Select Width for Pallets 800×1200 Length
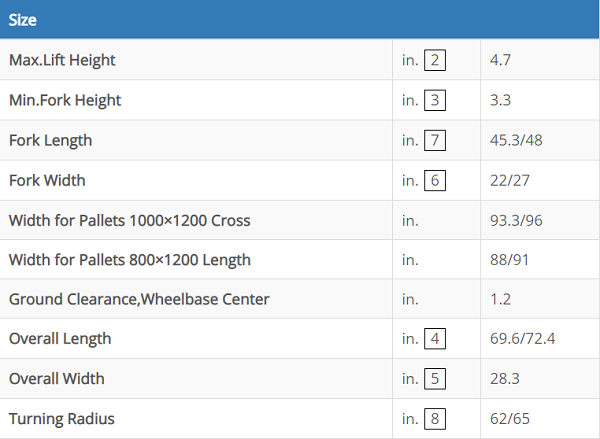 click(129, 260)
